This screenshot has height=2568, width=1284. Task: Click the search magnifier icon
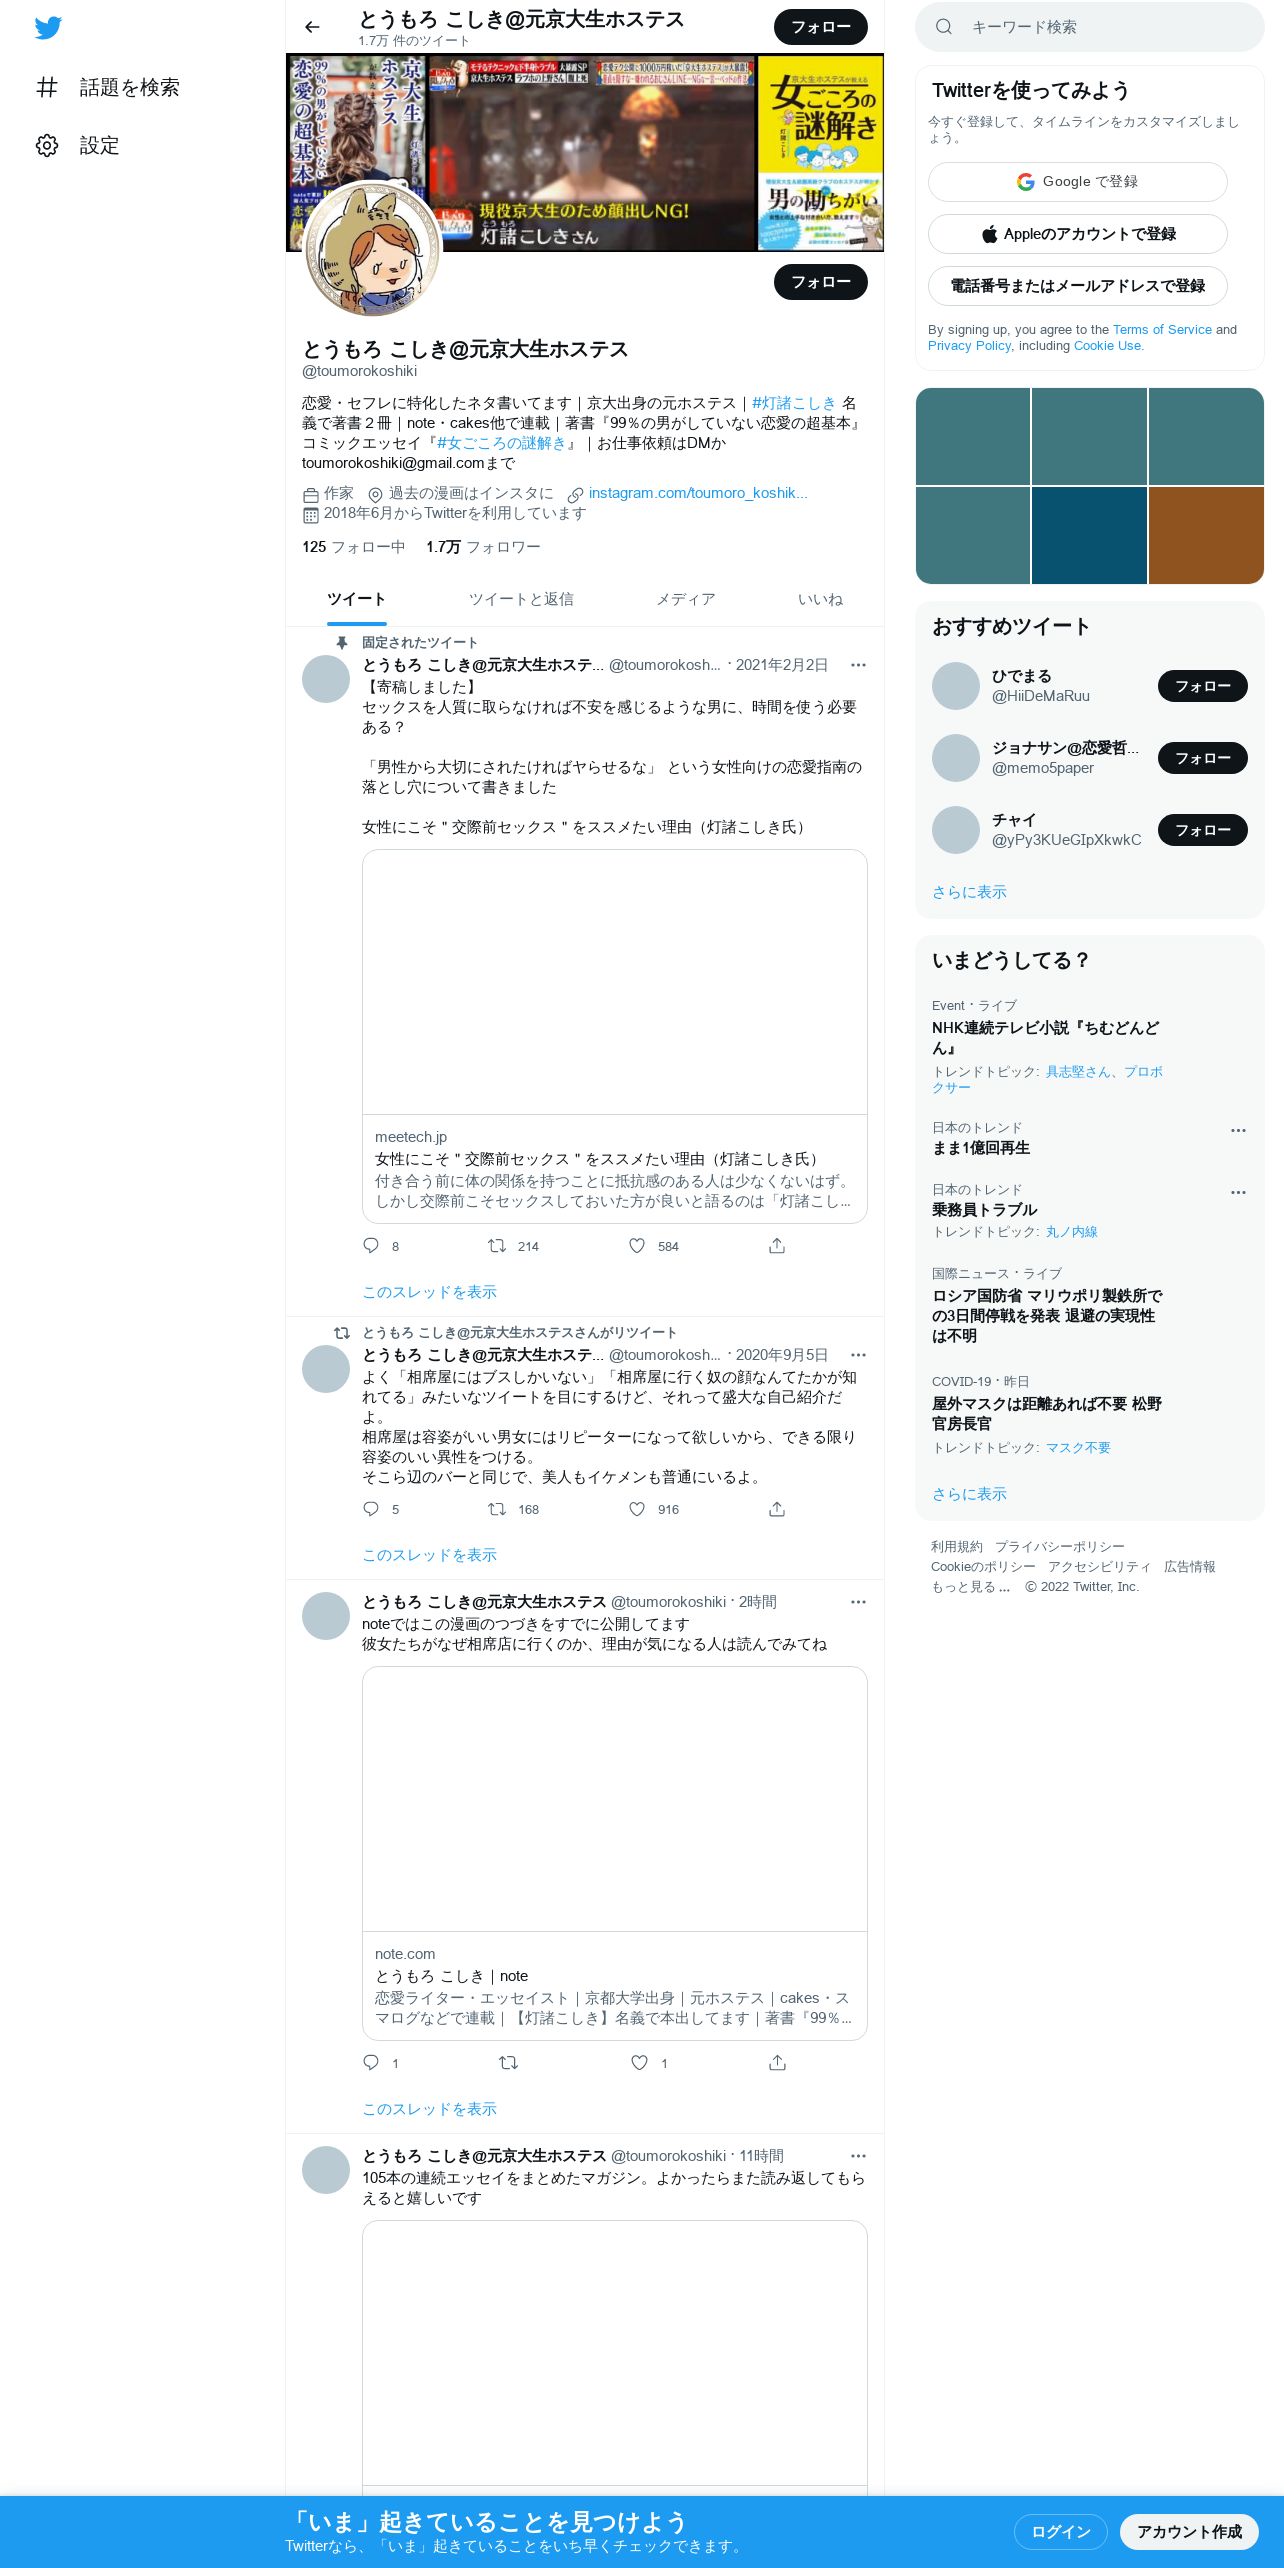pyautogui.click(x=943, y=27)
